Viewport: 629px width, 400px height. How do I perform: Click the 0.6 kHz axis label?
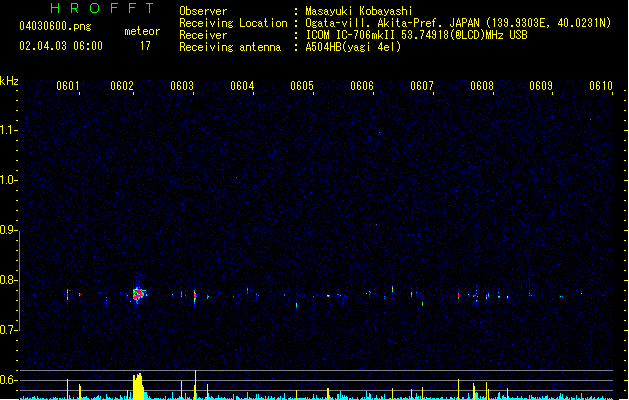click(x=8, y=380)
